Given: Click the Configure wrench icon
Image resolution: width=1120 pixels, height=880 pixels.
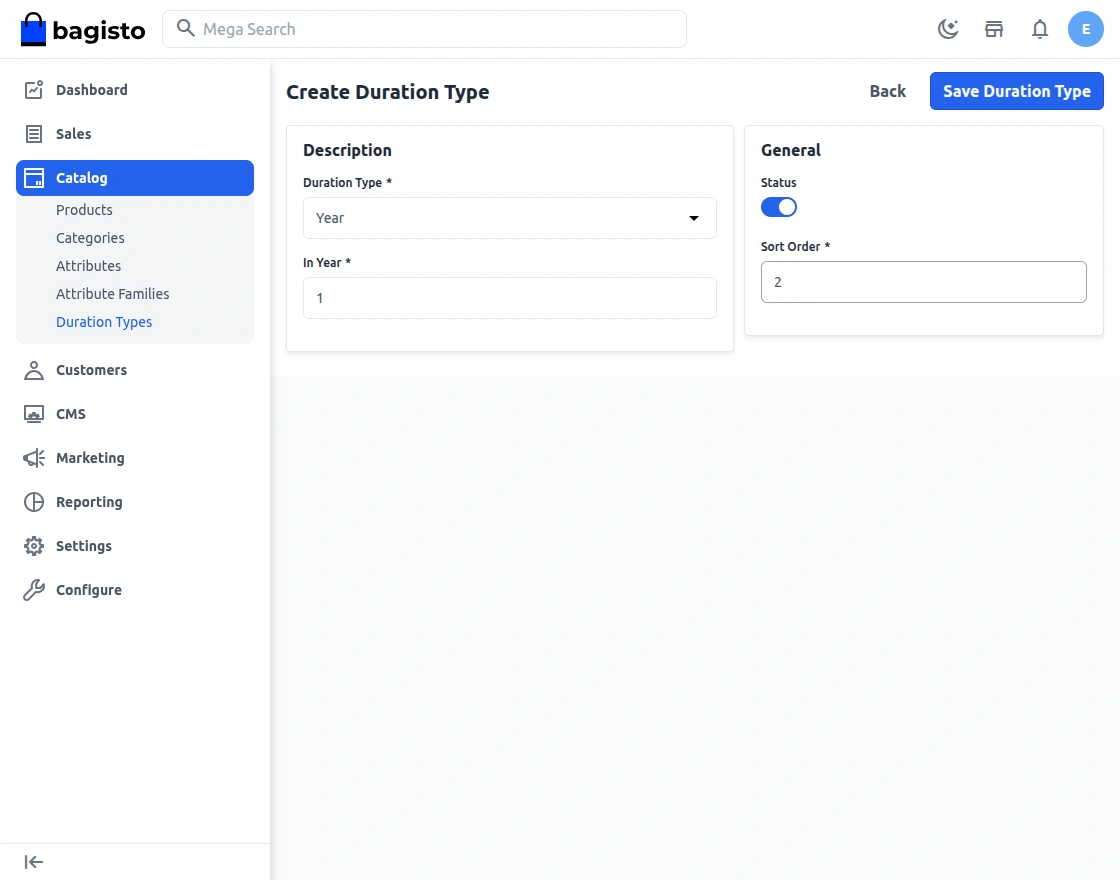Looking at the screenshot, I should (34, 590).
